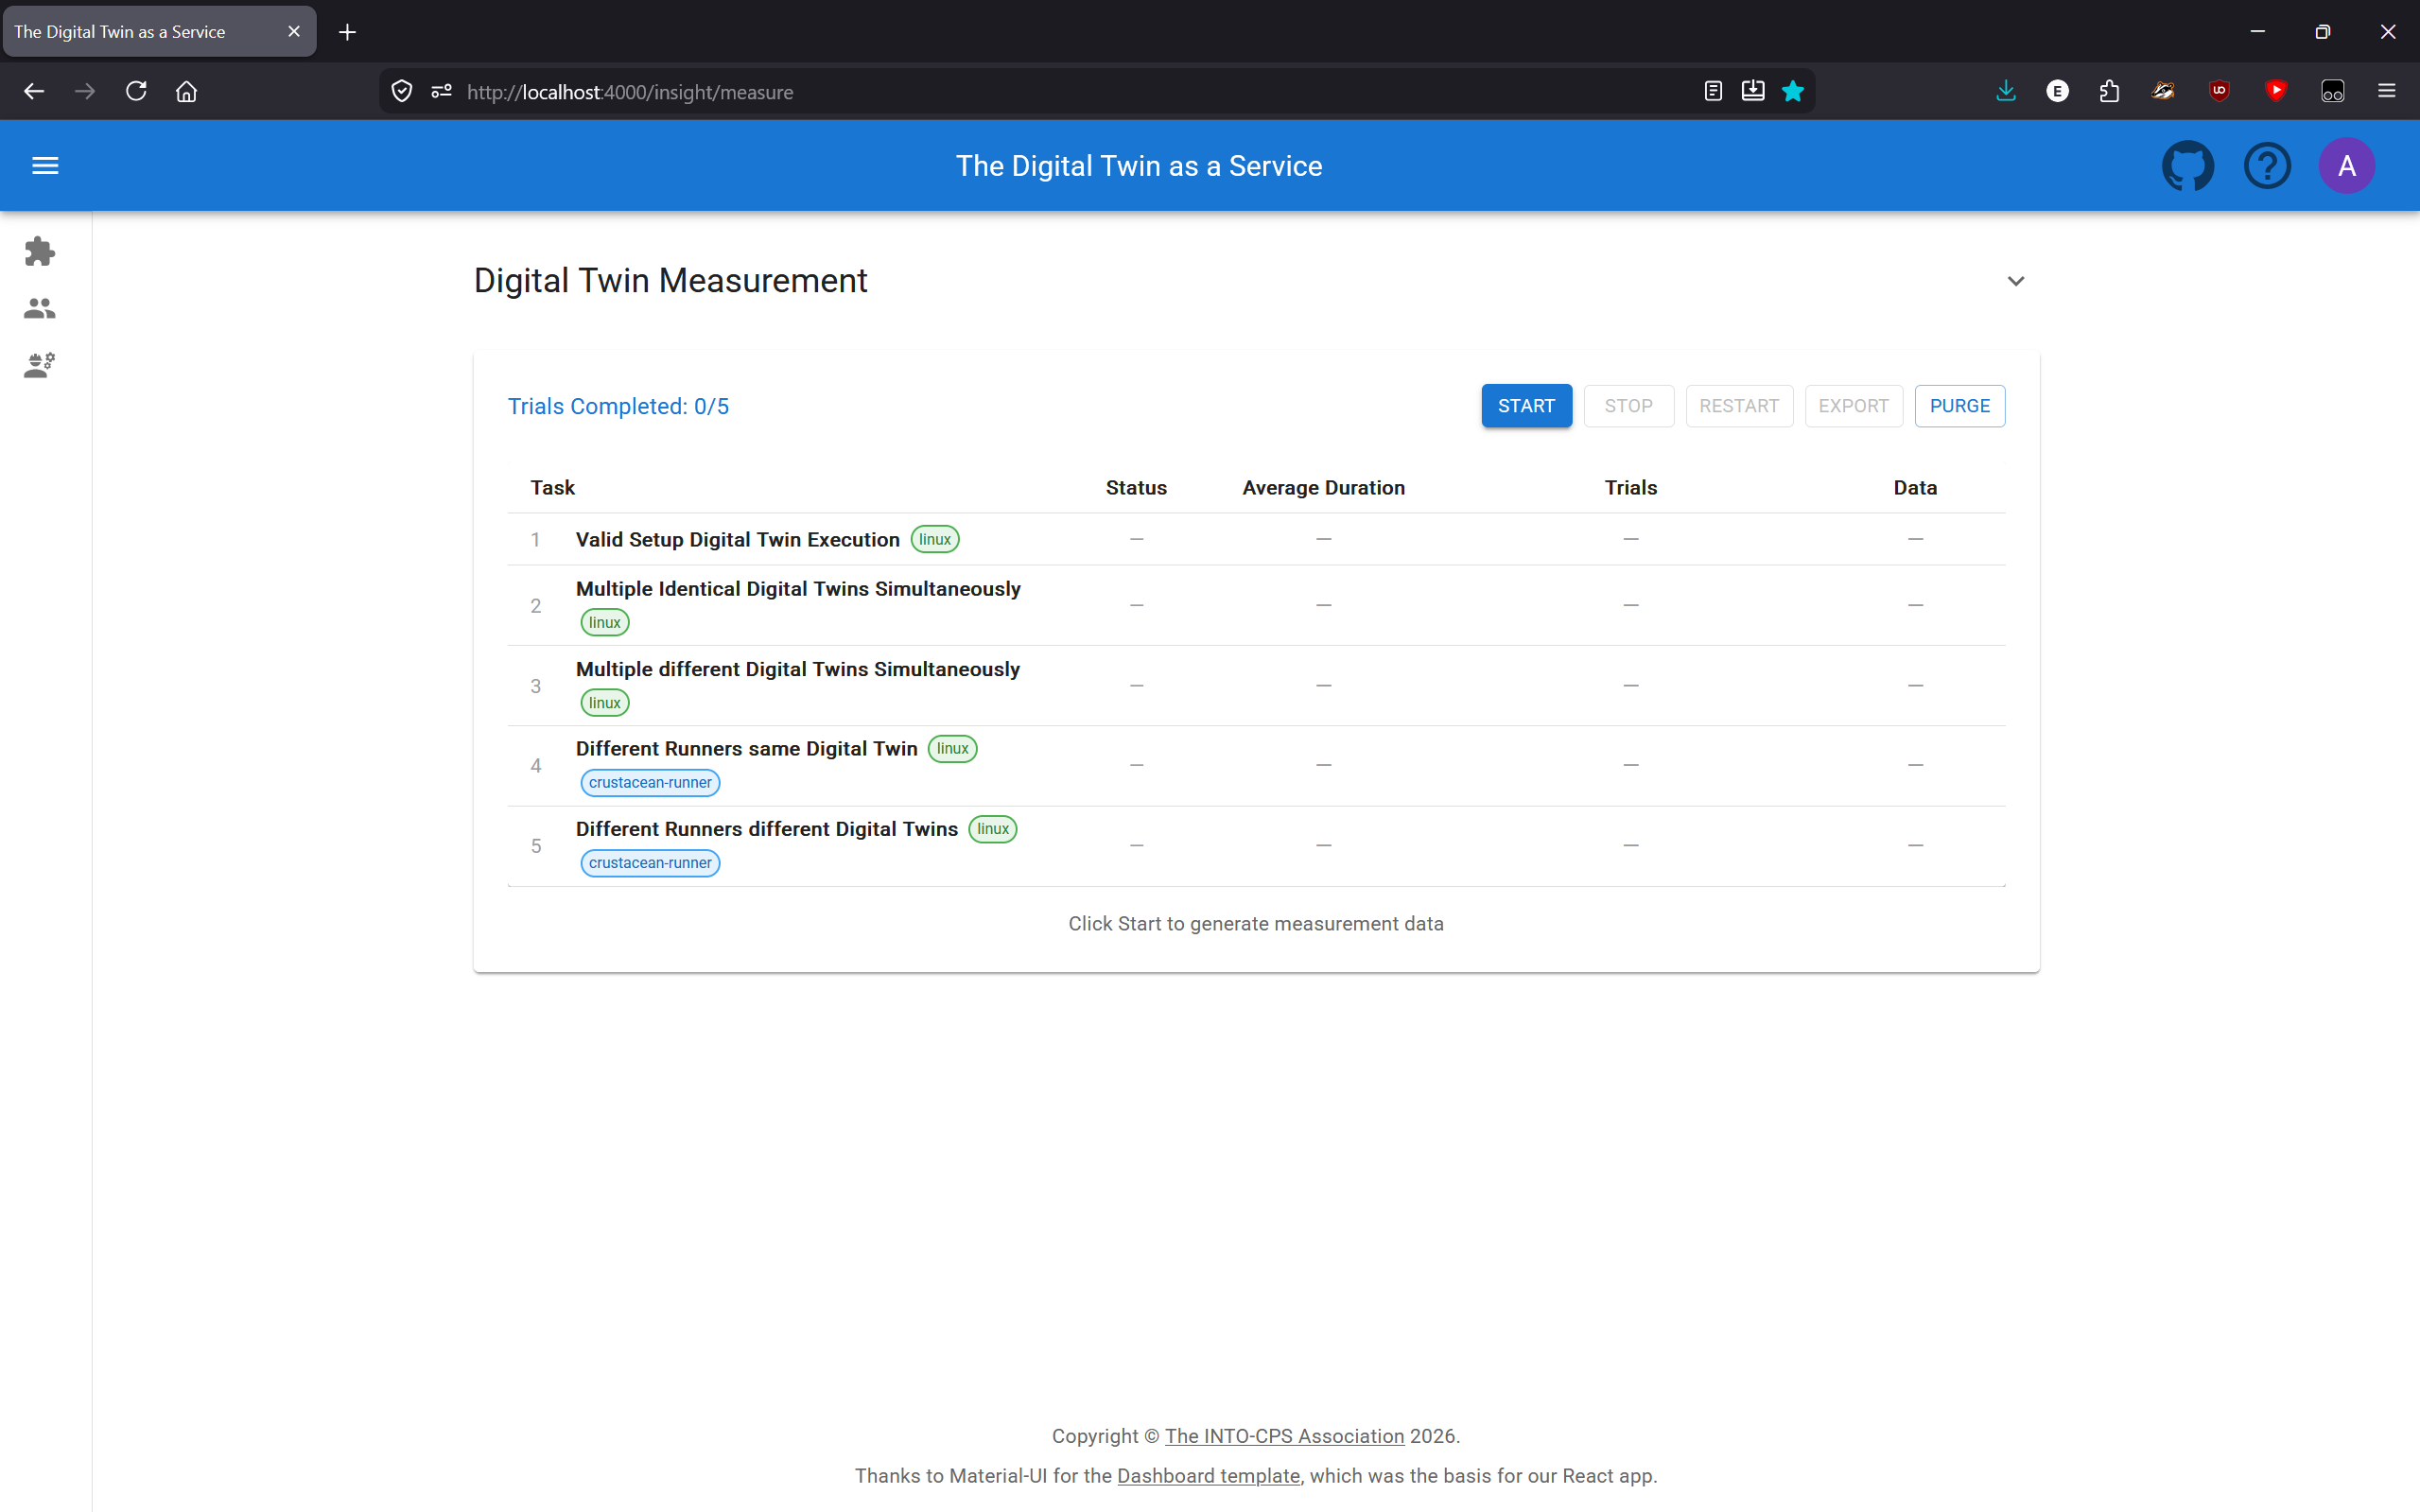This screenshot has width=2420, height=1512.
Task: Go forward with the browser forward arrow
Action: tap(85, 92)
